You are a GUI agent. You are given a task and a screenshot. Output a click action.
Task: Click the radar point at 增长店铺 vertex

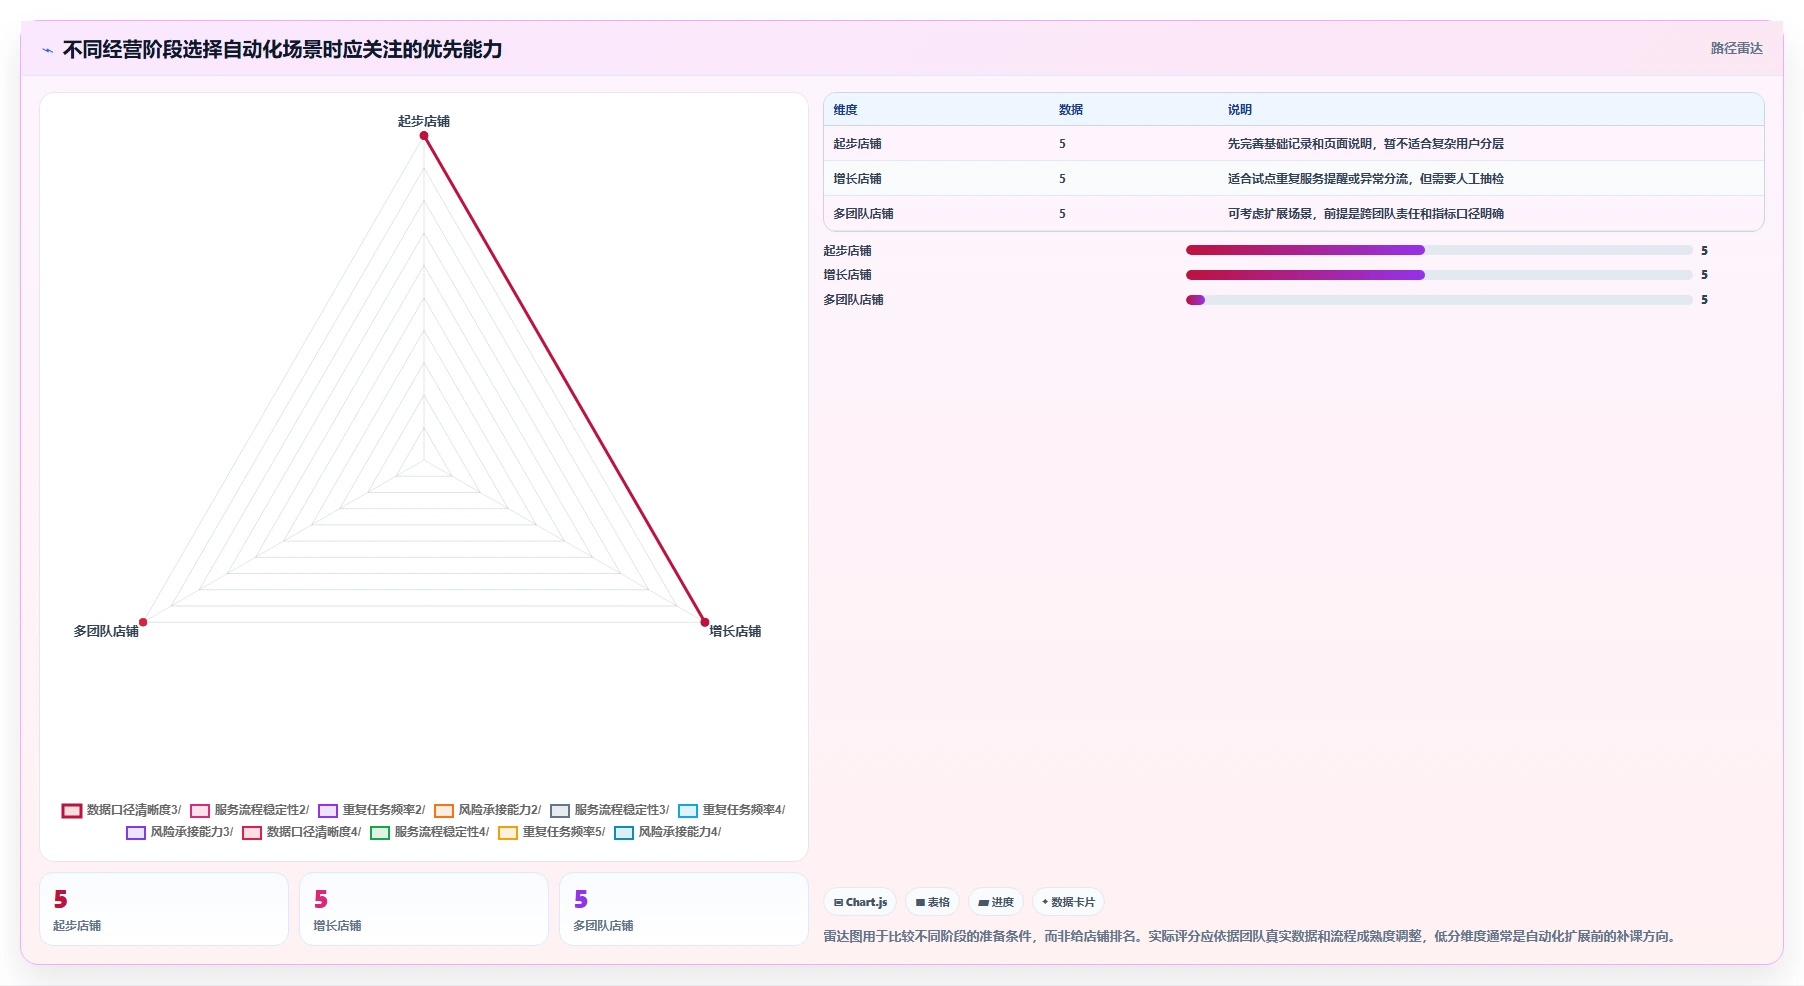705,622
